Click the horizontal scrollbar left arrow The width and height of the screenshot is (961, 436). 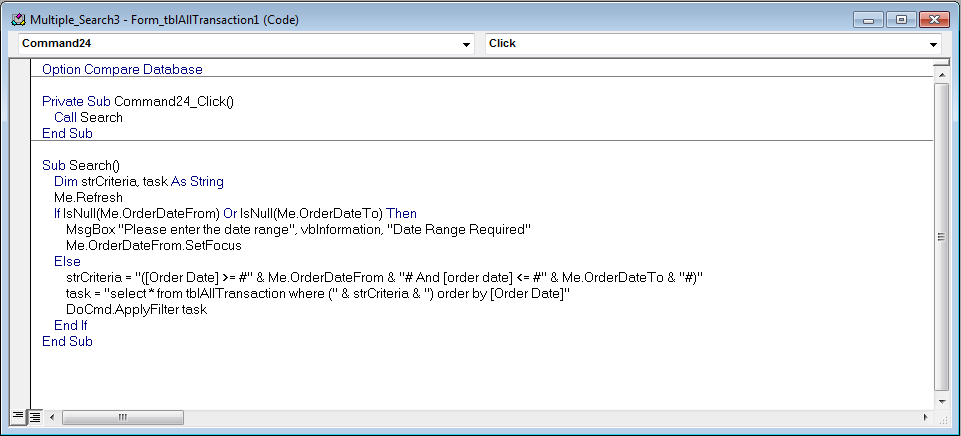pos(53,417)
